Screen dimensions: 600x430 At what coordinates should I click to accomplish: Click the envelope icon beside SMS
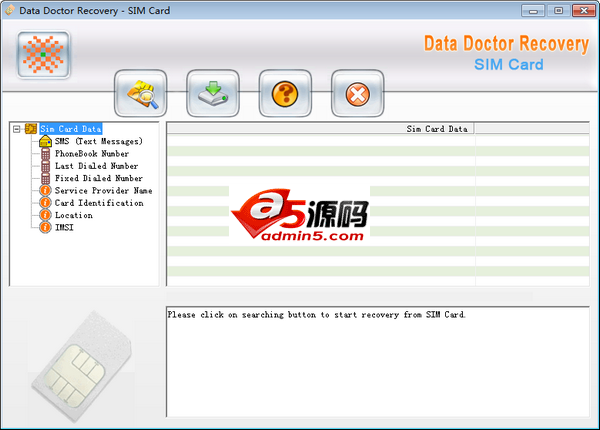tap(46, 141)
